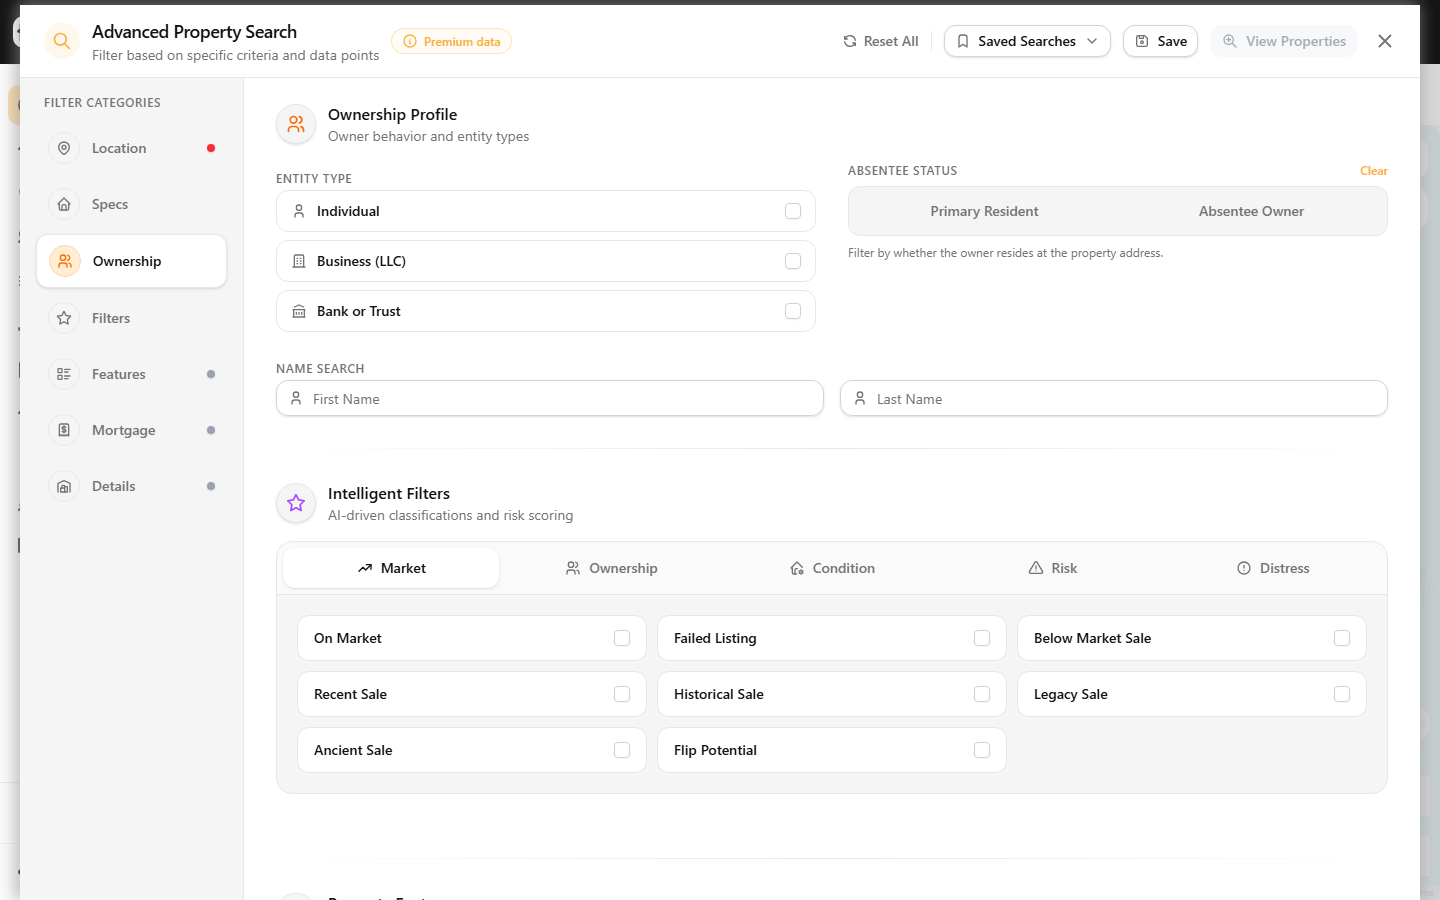Select the Market filter tab
The width and height of the screenshot is (1440, 900).
pos(391,568)
